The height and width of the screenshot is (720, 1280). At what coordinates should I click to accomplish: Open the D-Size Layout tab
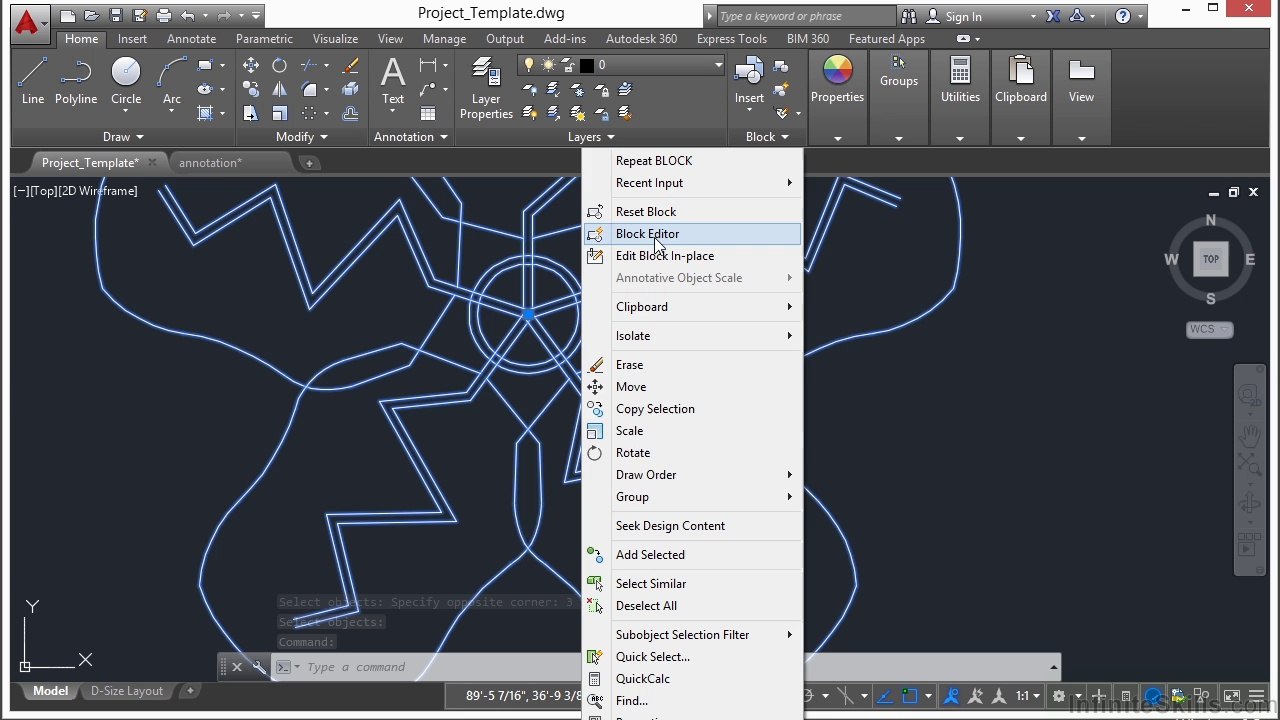coord(127,691)
